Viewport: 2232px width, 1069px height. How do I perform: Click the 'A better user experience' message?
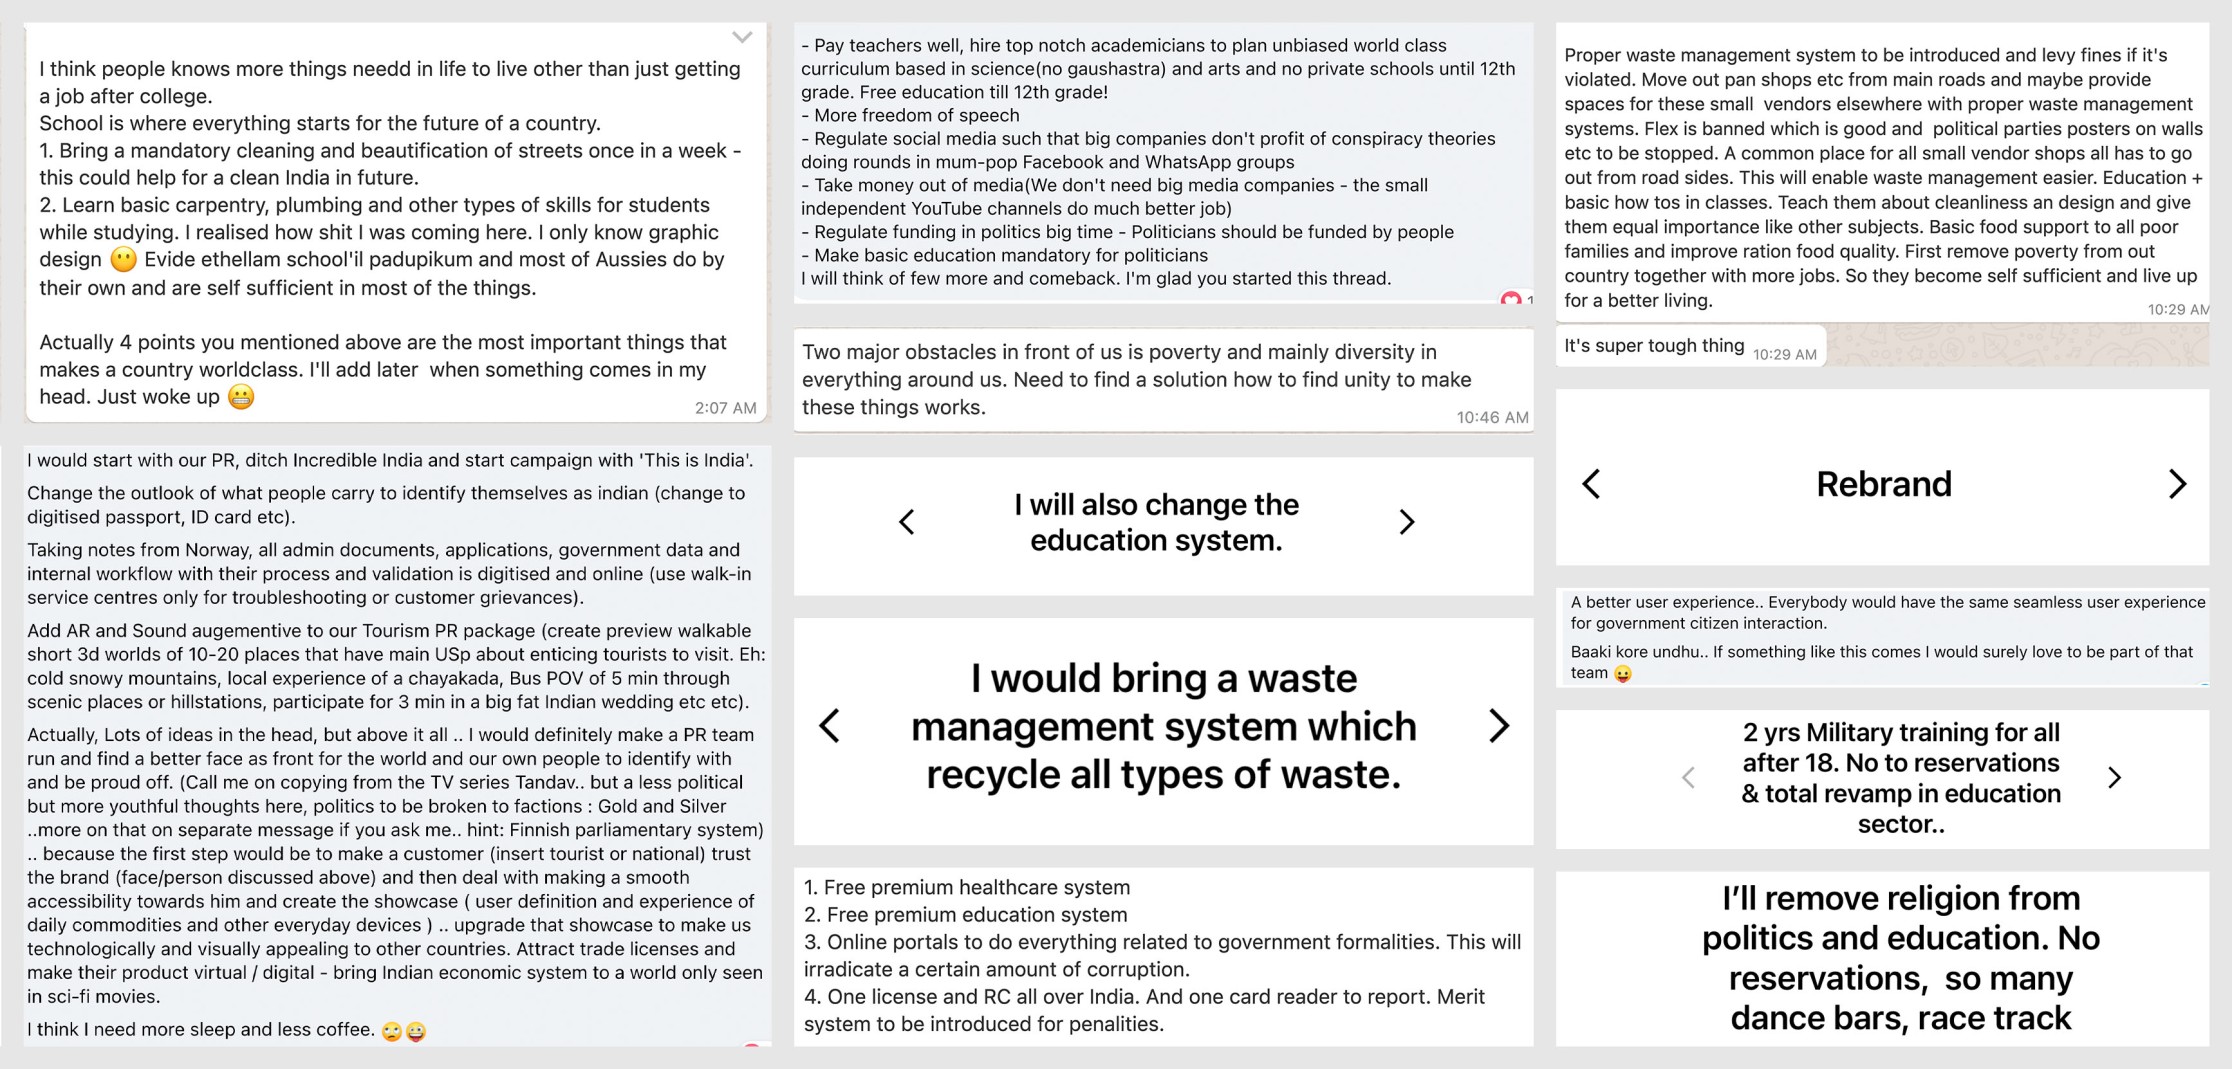tap(1882, 637)
